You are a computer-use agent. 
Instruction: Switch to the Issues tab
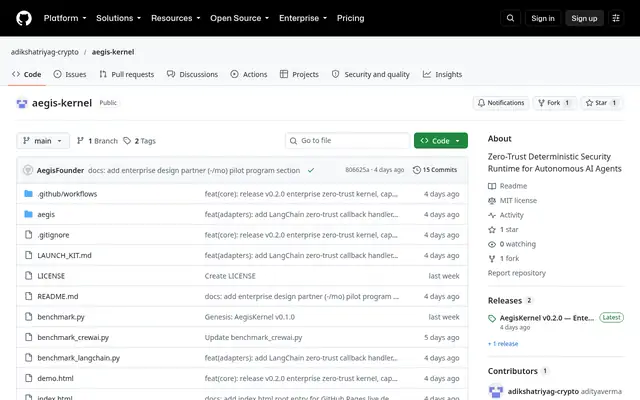[70, 74]
